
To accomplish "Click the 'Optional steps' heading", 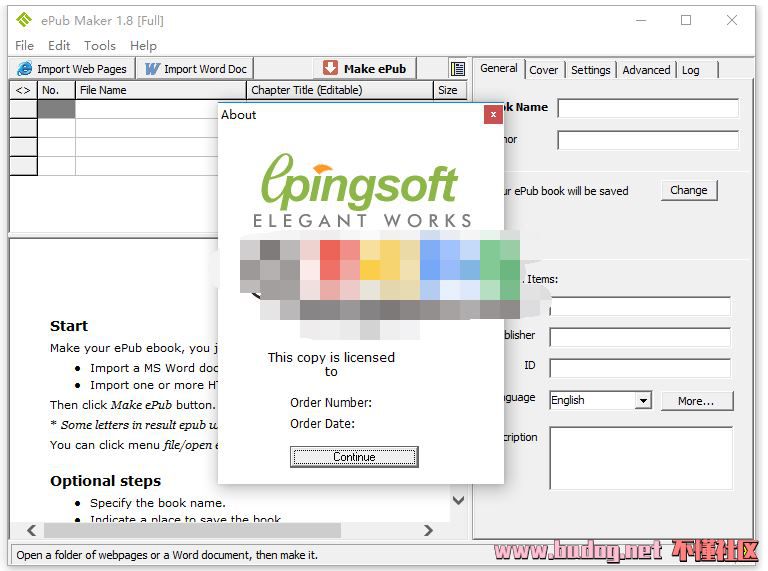I will pyautogui.click(x=105, y=481).
